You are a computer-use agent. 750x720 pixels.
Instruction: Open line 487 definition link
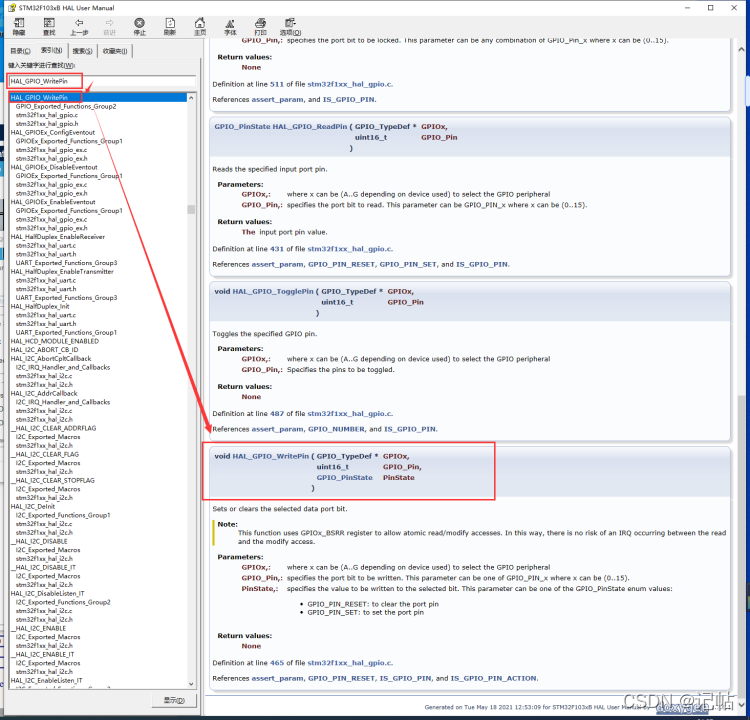coord(276,414)
